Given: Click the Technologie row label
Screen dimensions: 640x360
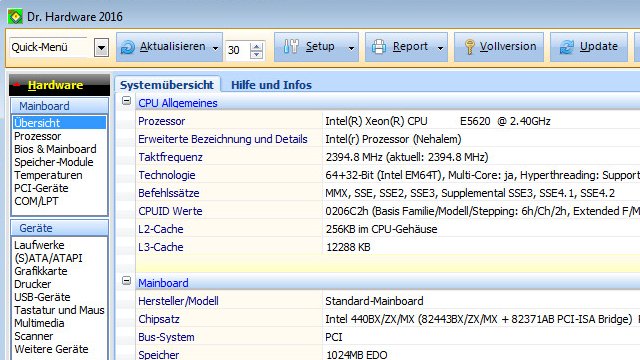Looking at the screenshot, I should pos(167,175).
